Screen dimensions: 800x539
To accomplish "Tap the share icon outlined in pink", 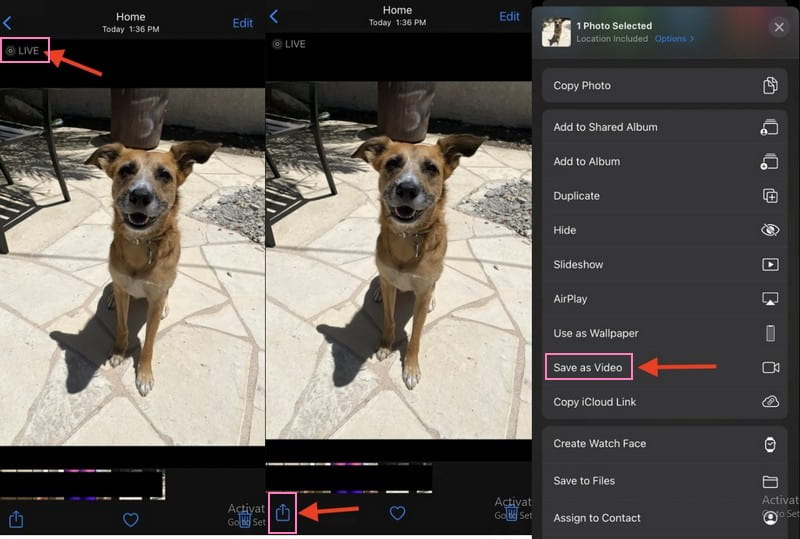I will coord(283,512).
